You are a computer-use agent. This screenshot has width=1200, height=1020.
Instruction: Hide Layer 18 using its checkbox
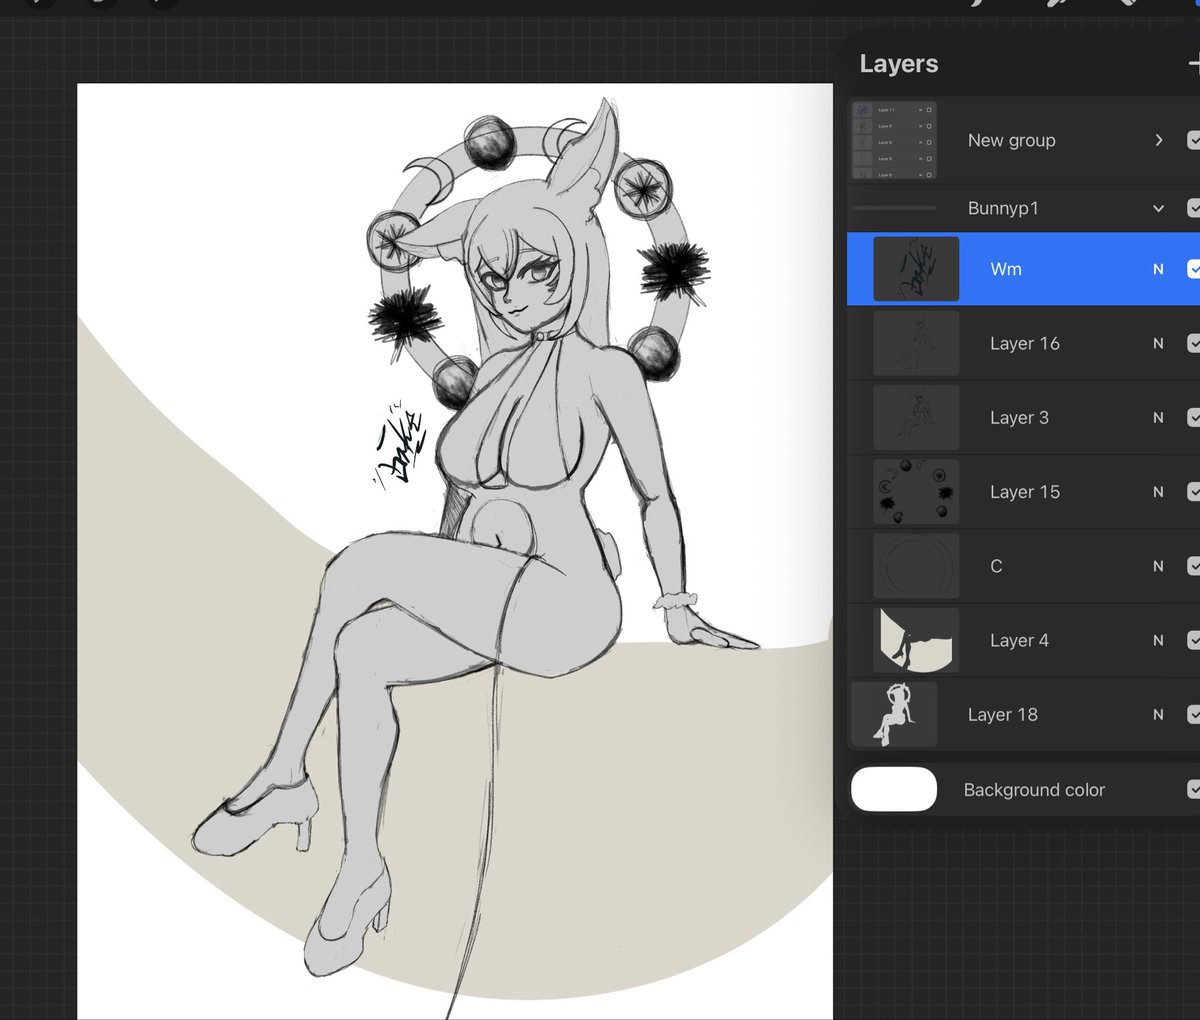1194,715
